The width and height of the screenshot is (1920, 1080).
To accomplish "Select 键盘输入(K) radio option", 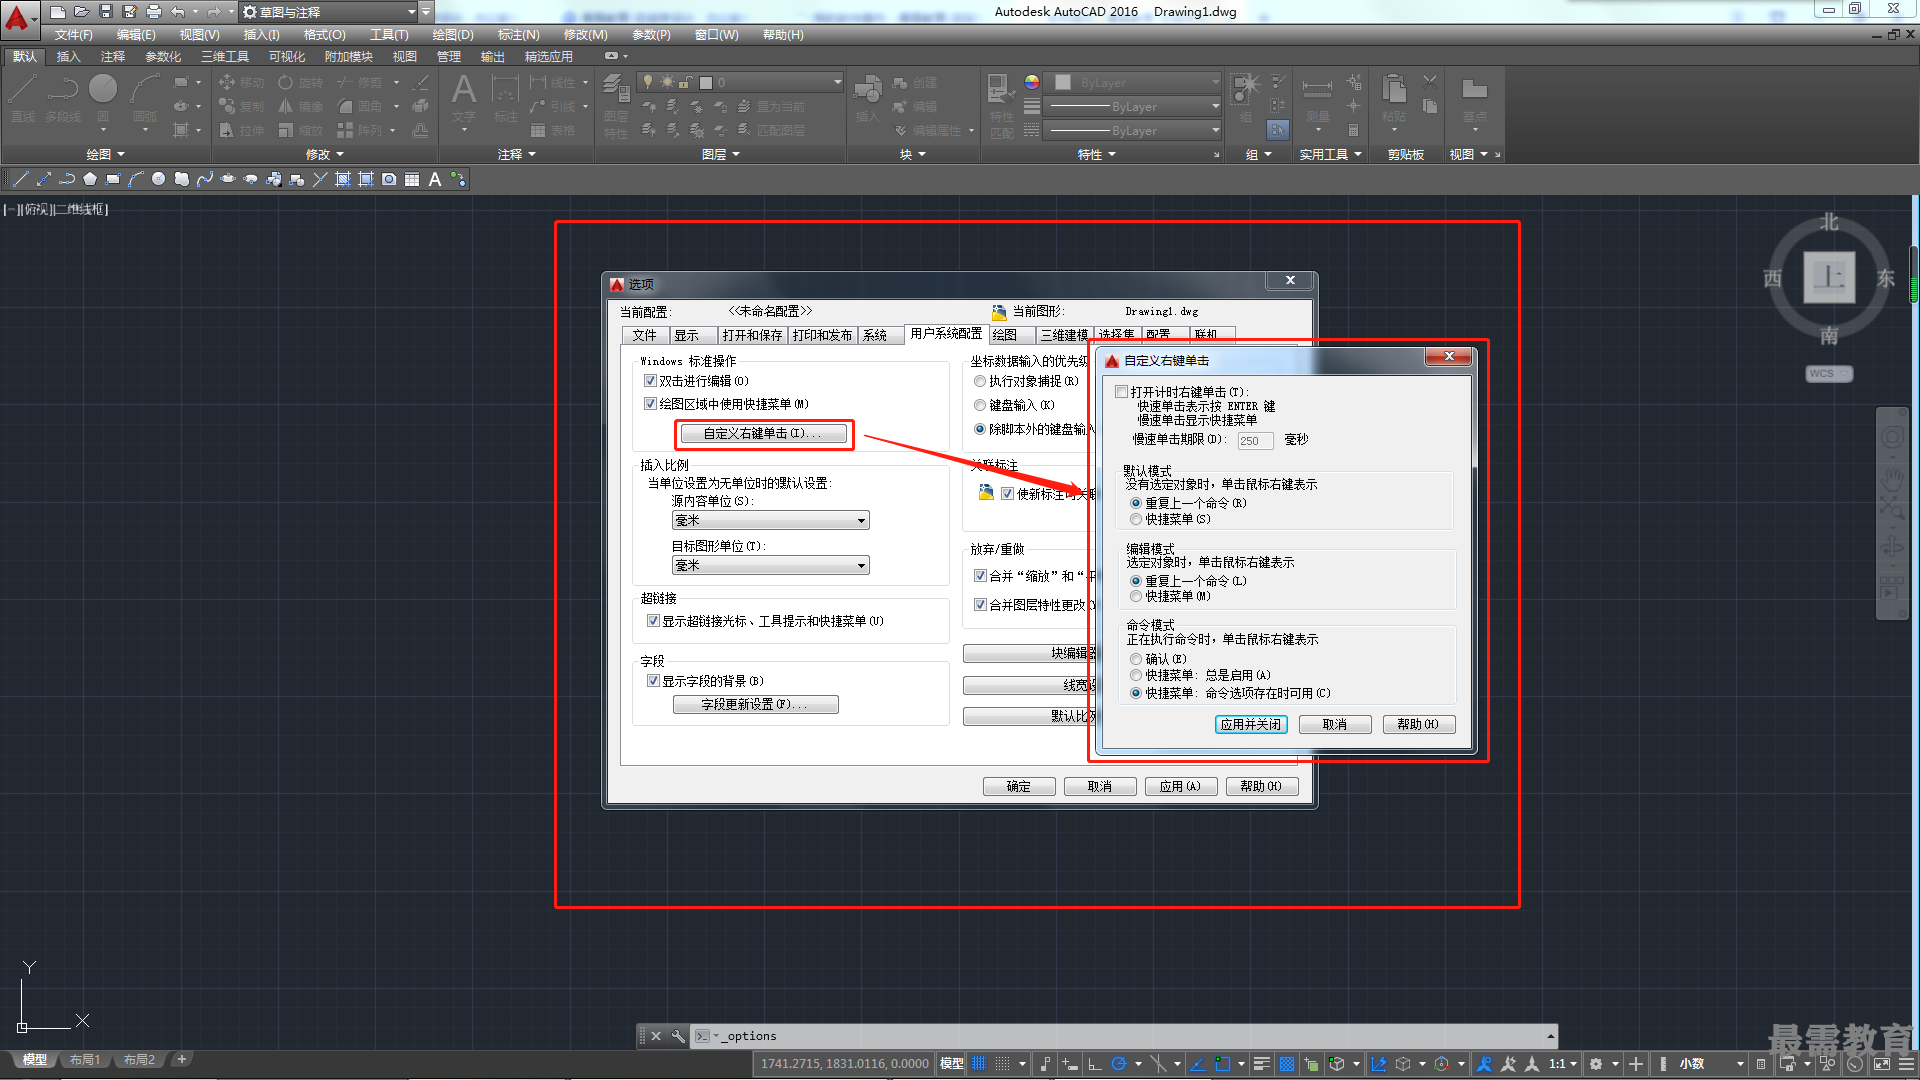I will 980,405.
